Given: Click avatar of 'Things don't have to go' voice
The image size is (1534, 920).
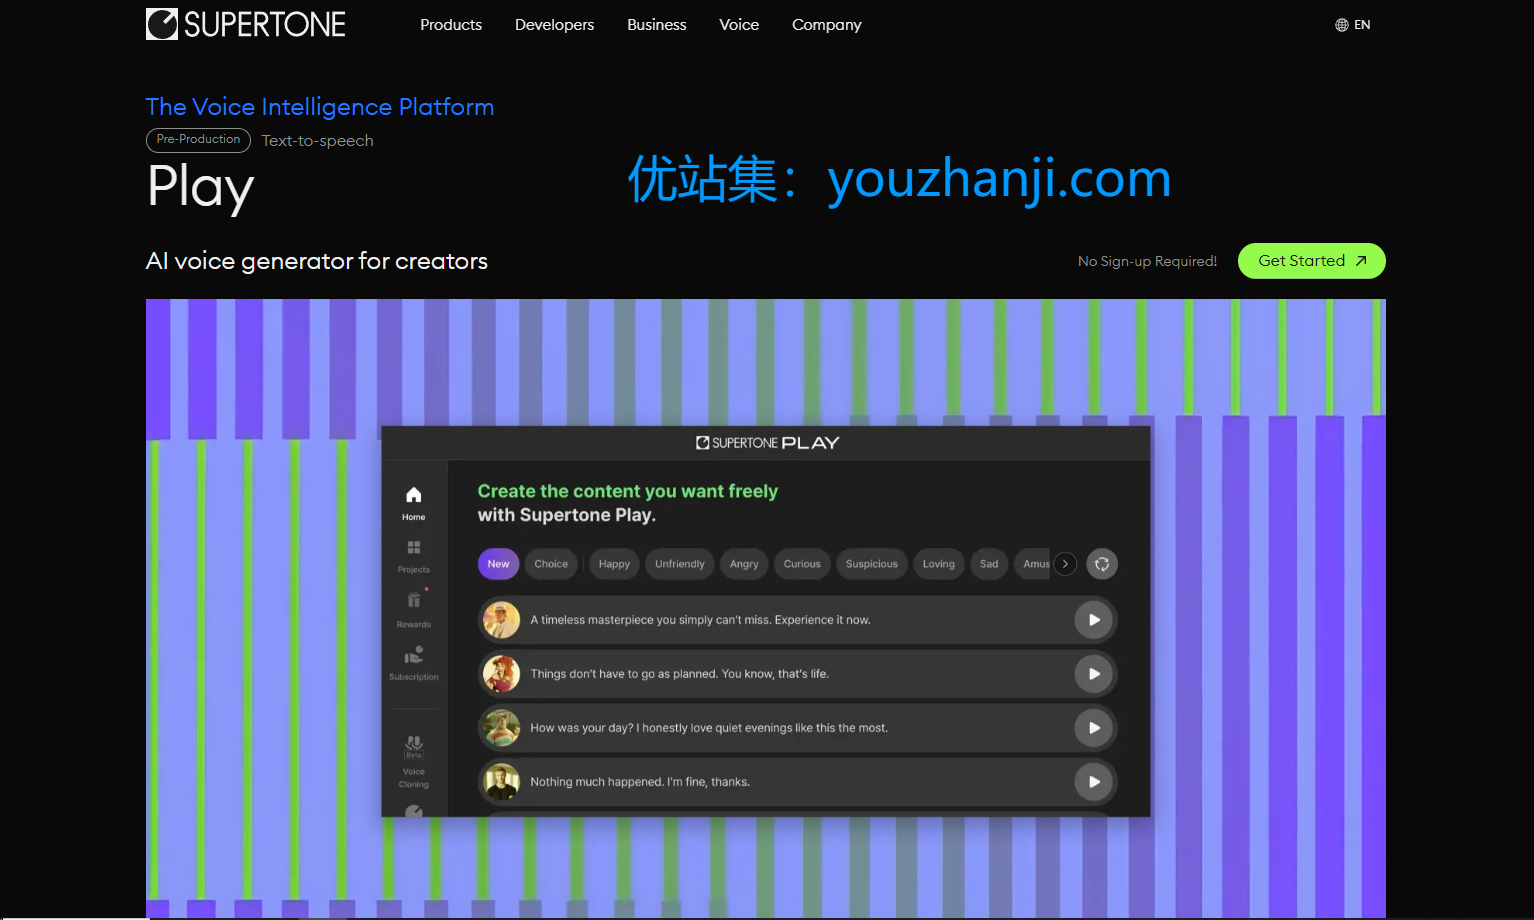Looking at the screenshot, I should (501, 674).
